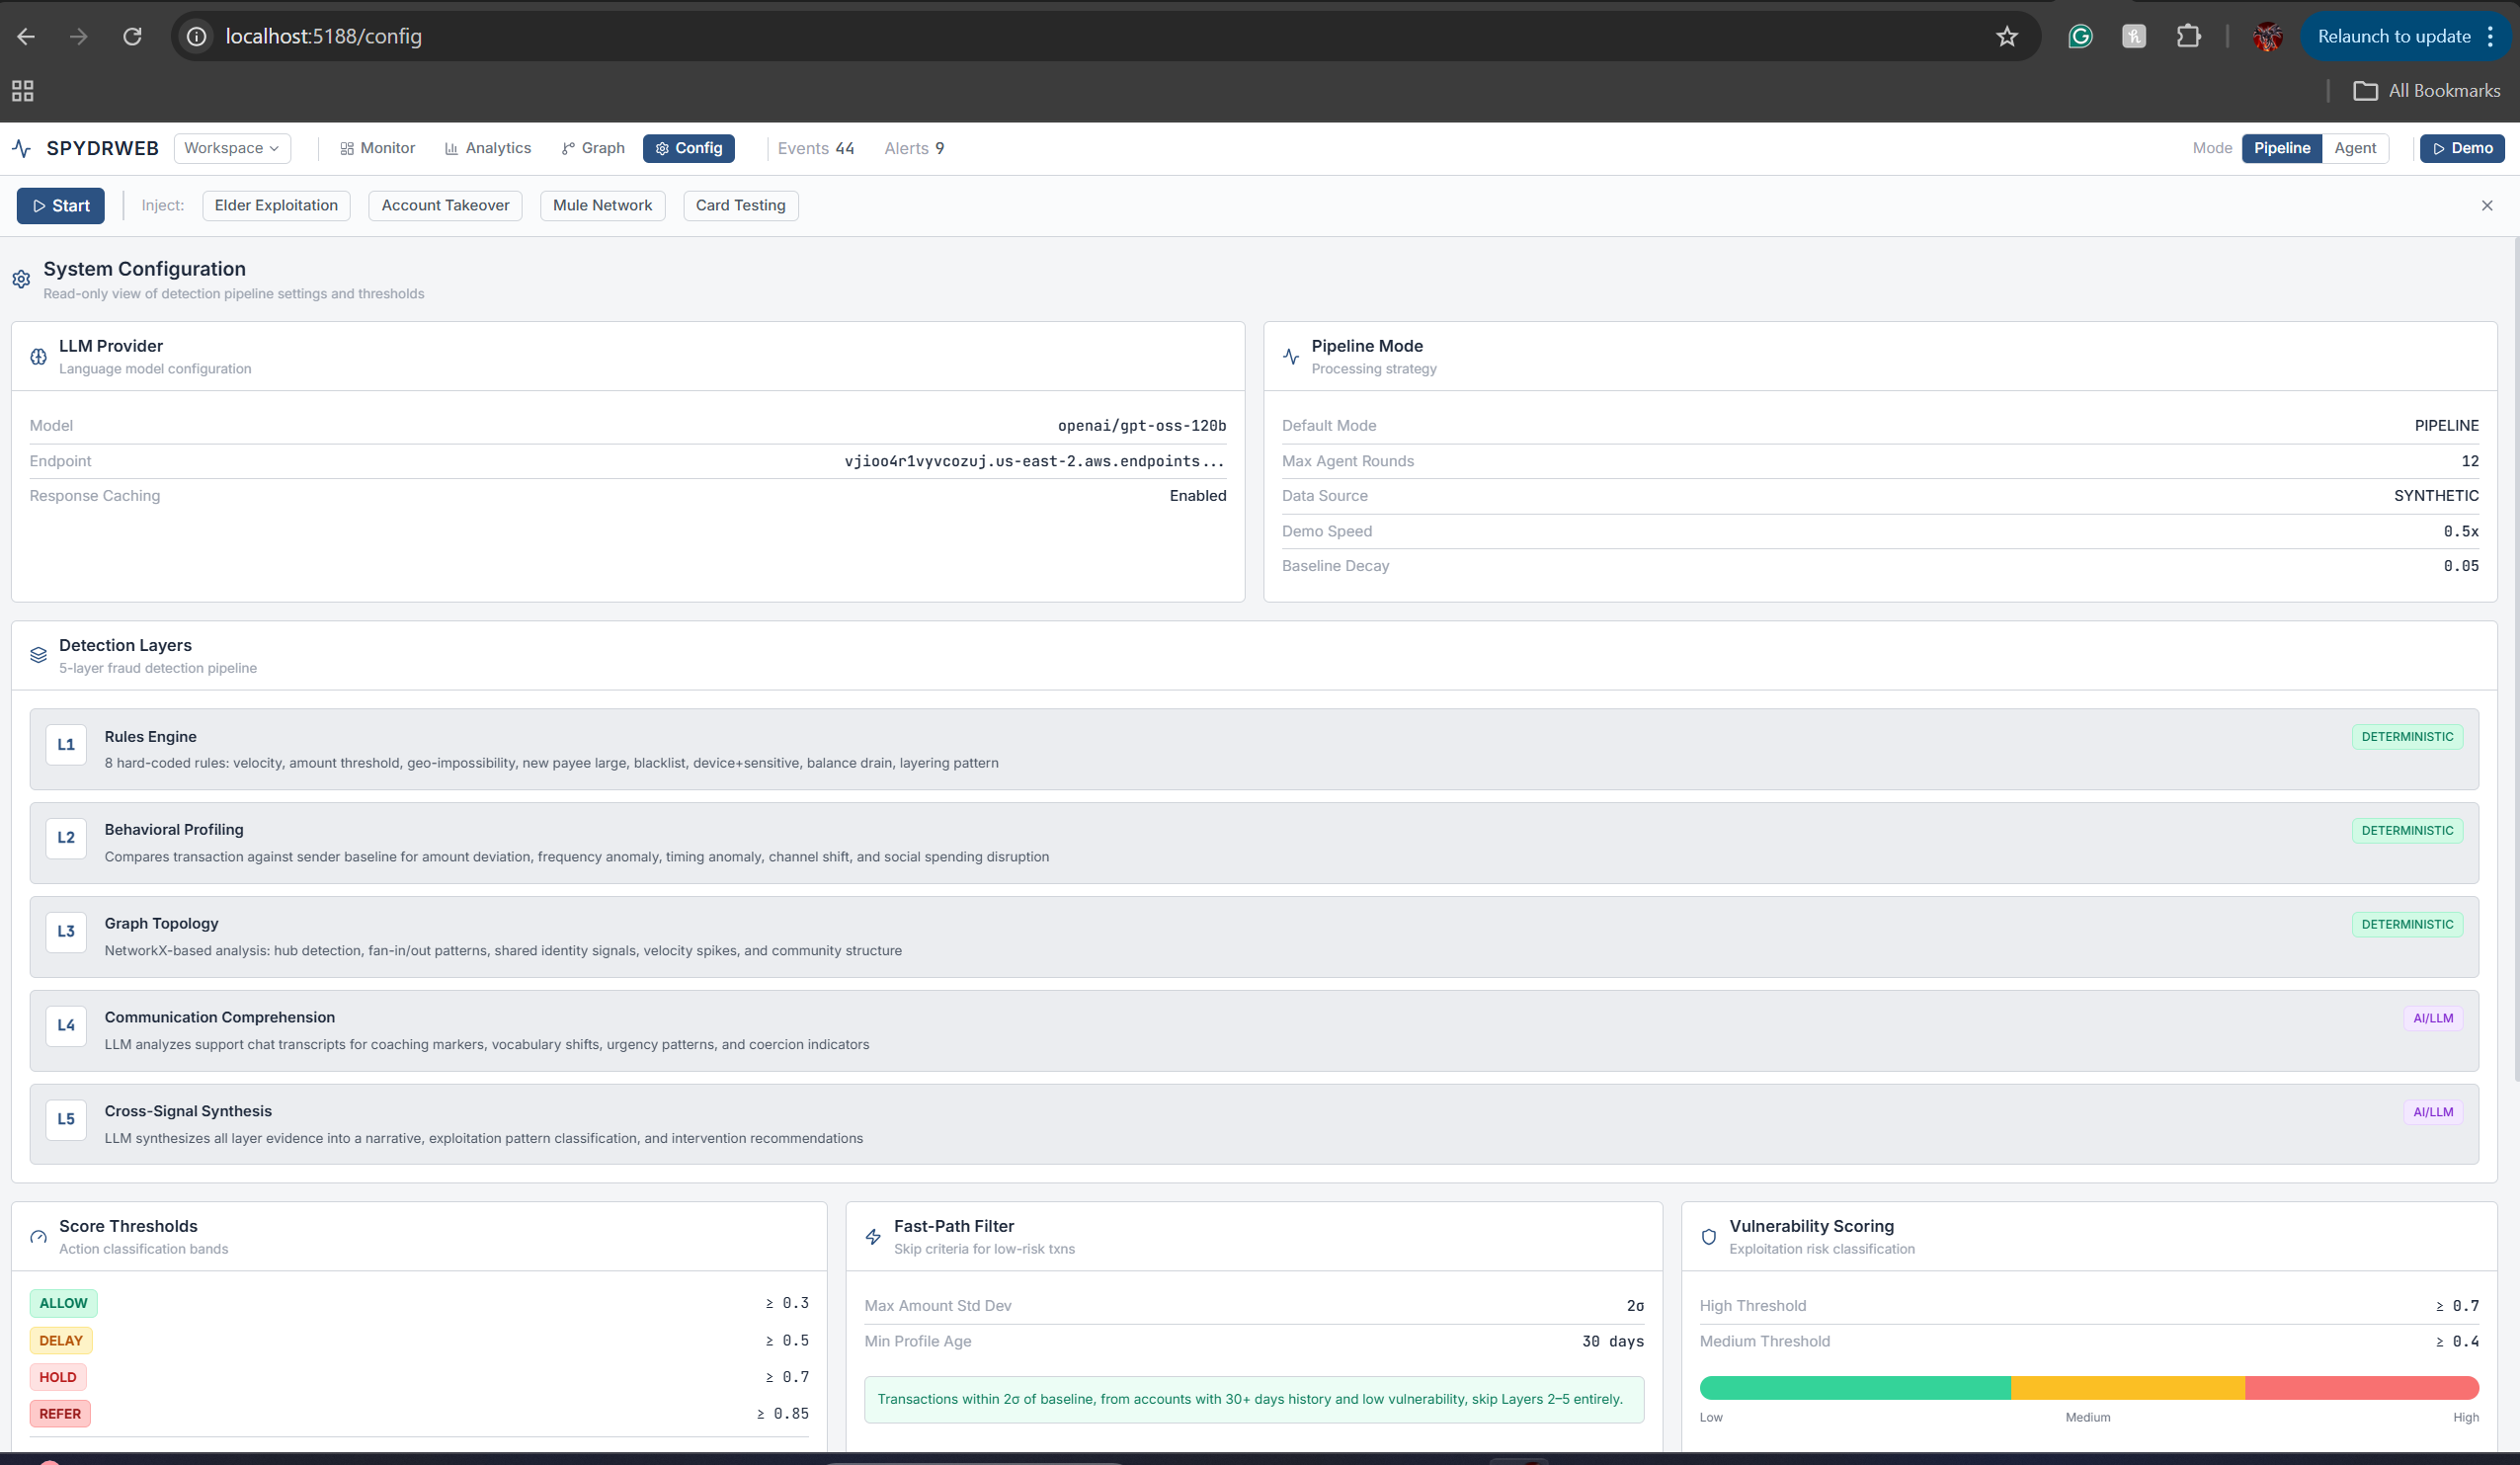Inject the Mule Network scenario
Screen dimensions: 2520x1465
click(x=602, y=205)
